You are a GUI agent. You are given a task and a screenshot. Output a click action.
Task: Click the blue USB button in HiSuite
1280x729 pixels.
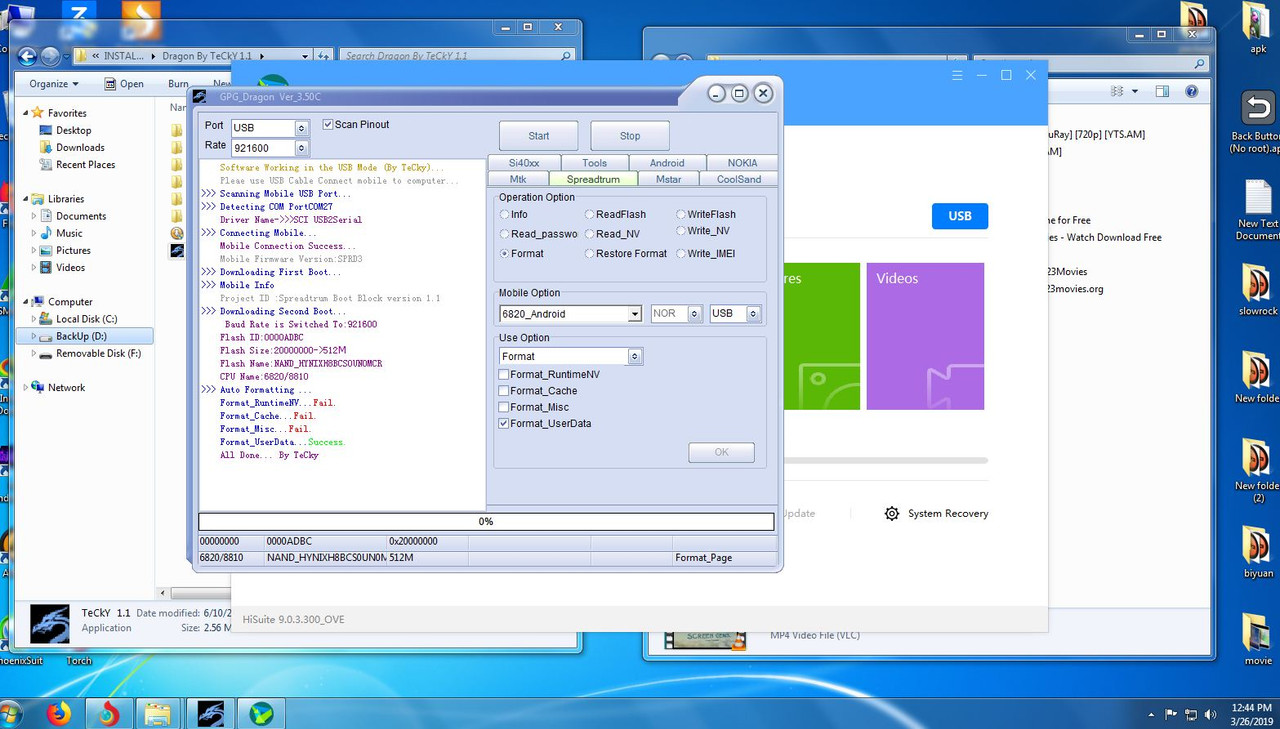960,216
